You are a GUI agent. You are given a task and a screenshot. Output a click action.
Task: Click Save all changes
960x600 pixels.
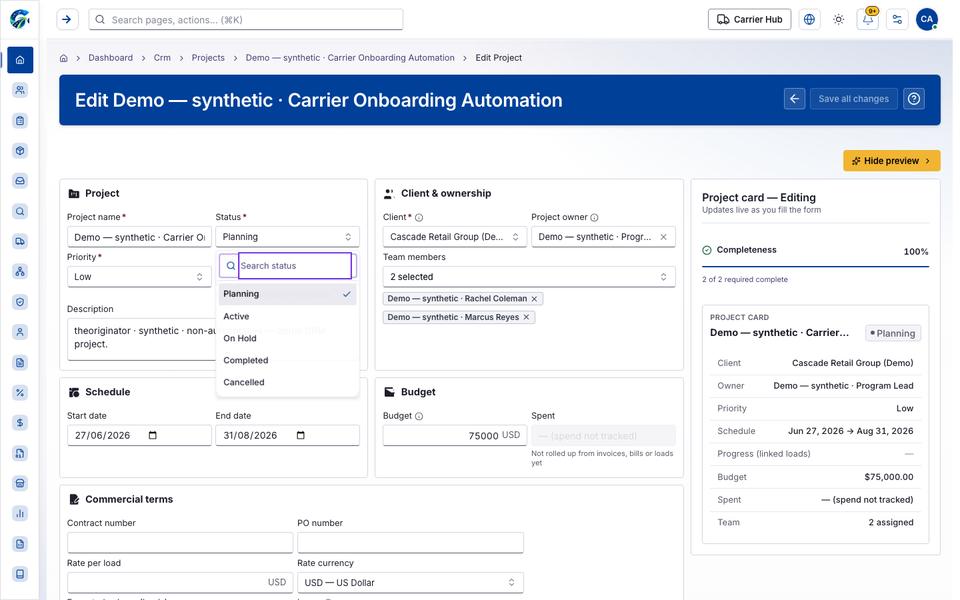[x=853, y=99]
